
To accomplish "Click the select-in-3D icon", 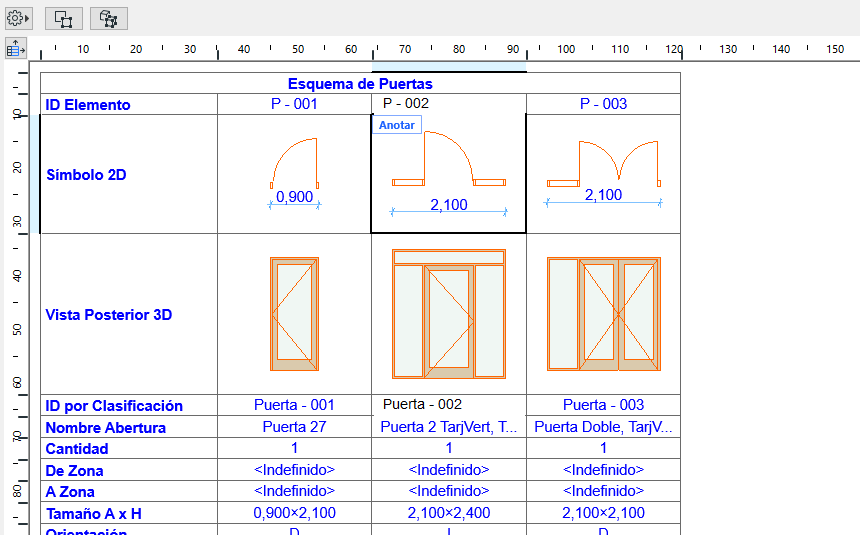I will [109, 19].
